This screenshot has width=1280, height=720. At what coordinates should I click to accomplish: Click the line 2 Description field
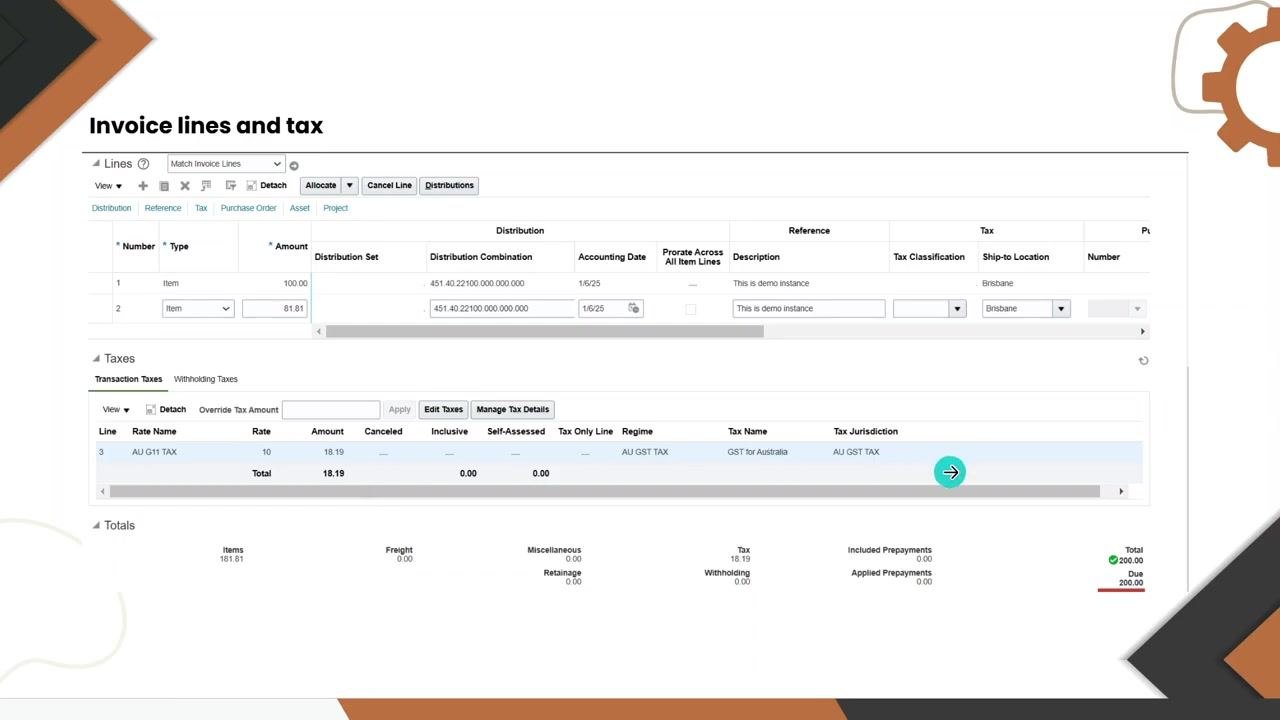[x=809, y=309]
